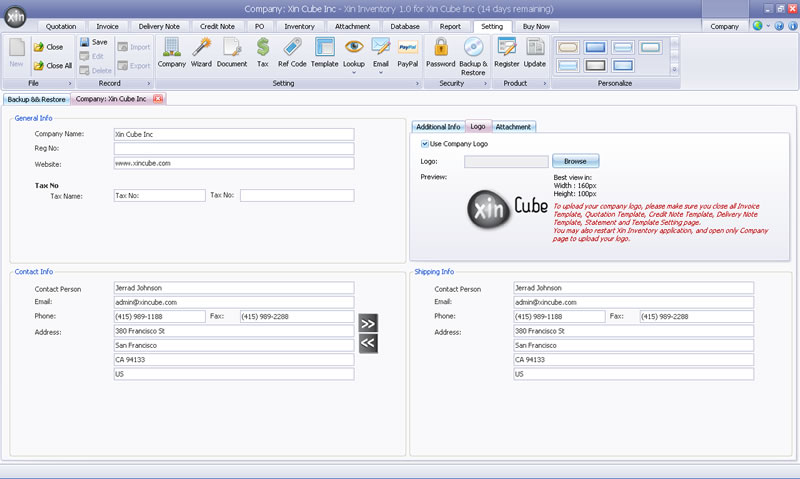Click the Lookup eye icon
Image resolution: width=800 pixels, height=479 pixels.
click(x=354, y=47)
